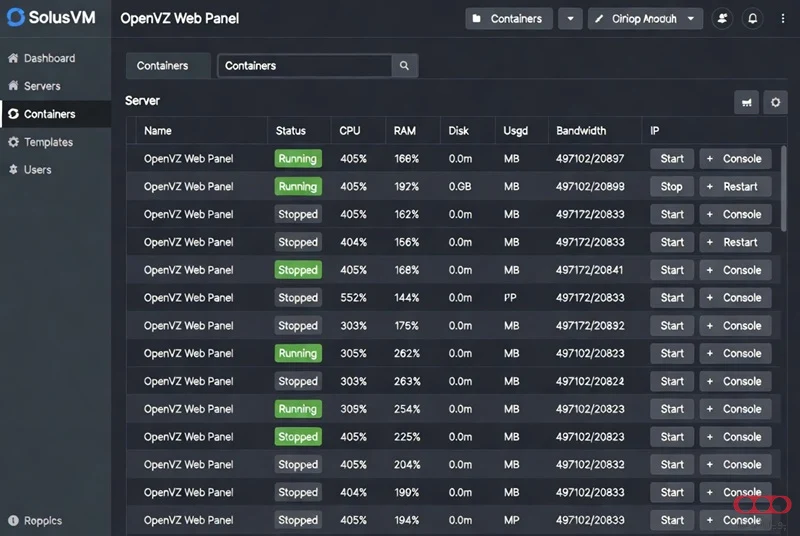Sort by Bandwidth column header
The height and width of the screenshot is (536, 800).
pos(581,131)
